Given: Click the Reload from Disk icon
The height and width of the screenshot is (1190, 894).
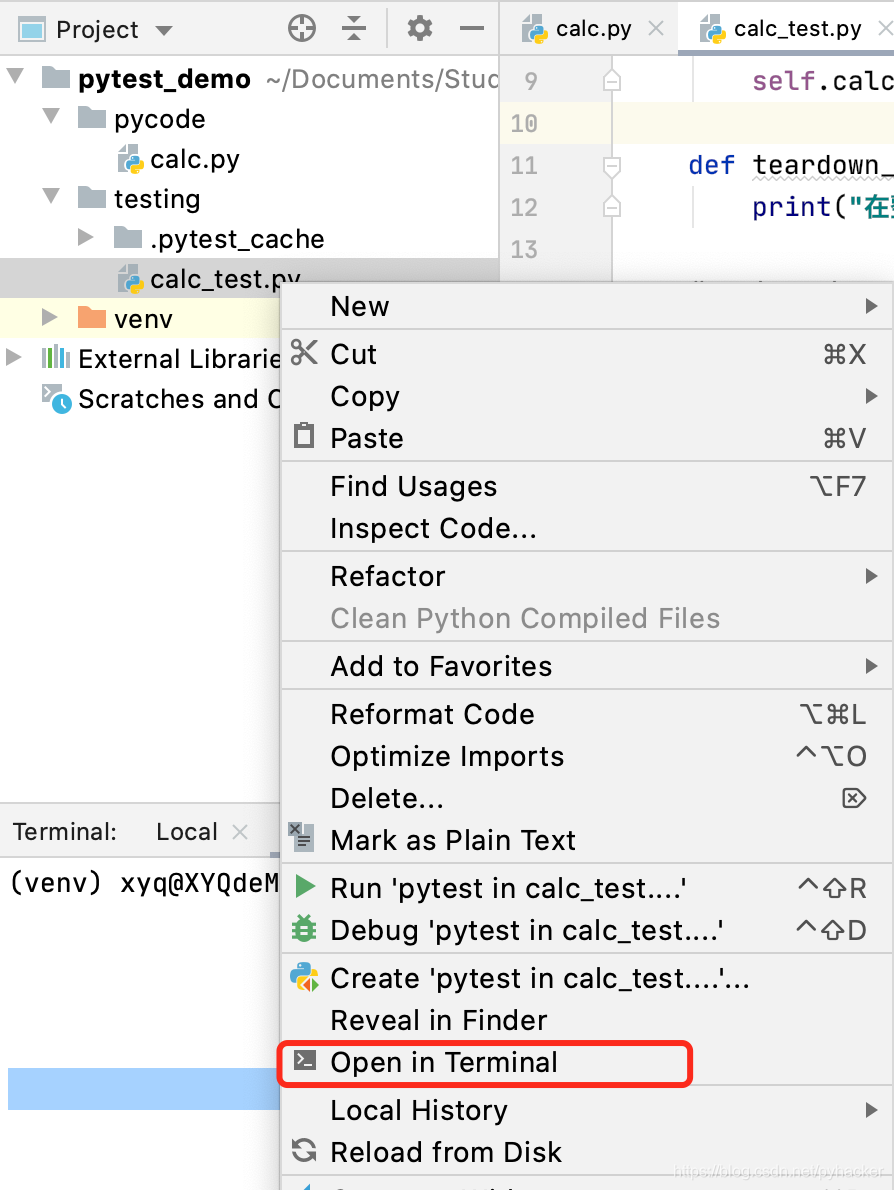Looking at the screenshot, I should 304,1151.
